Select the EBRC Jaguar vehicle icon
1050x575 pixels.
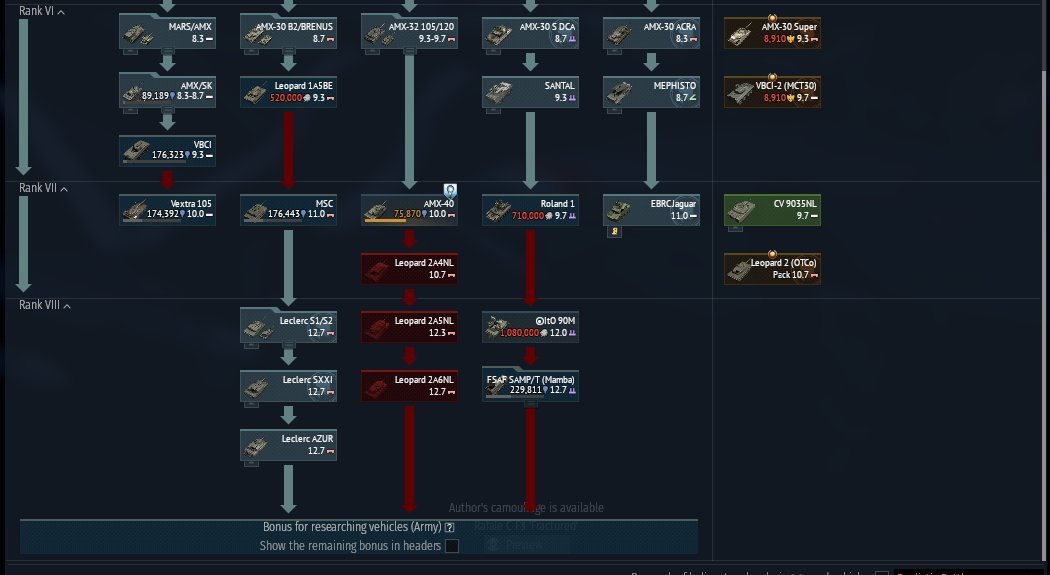[x=619, y=211]
